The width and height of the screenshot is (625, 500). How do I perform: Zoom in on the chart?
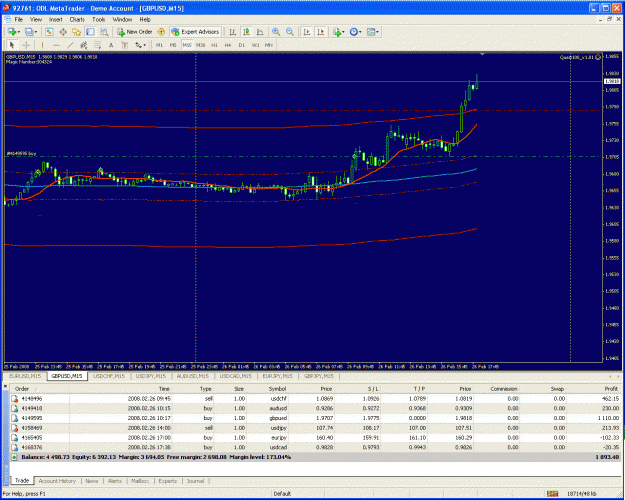[x=276, y=32]
